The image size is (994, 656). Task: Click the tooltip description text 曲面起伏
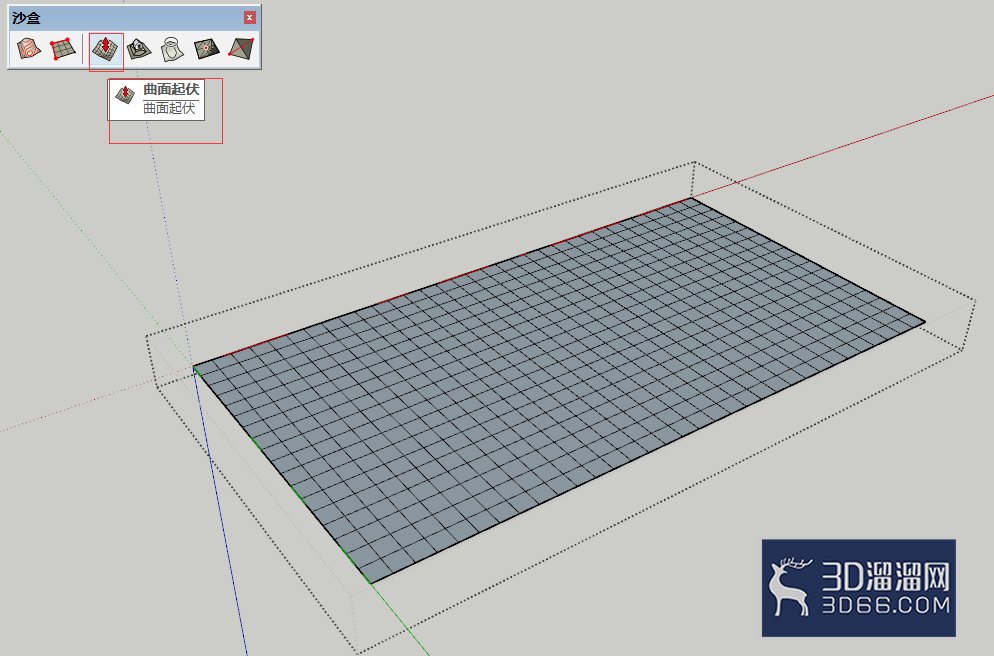pos(169,108)
